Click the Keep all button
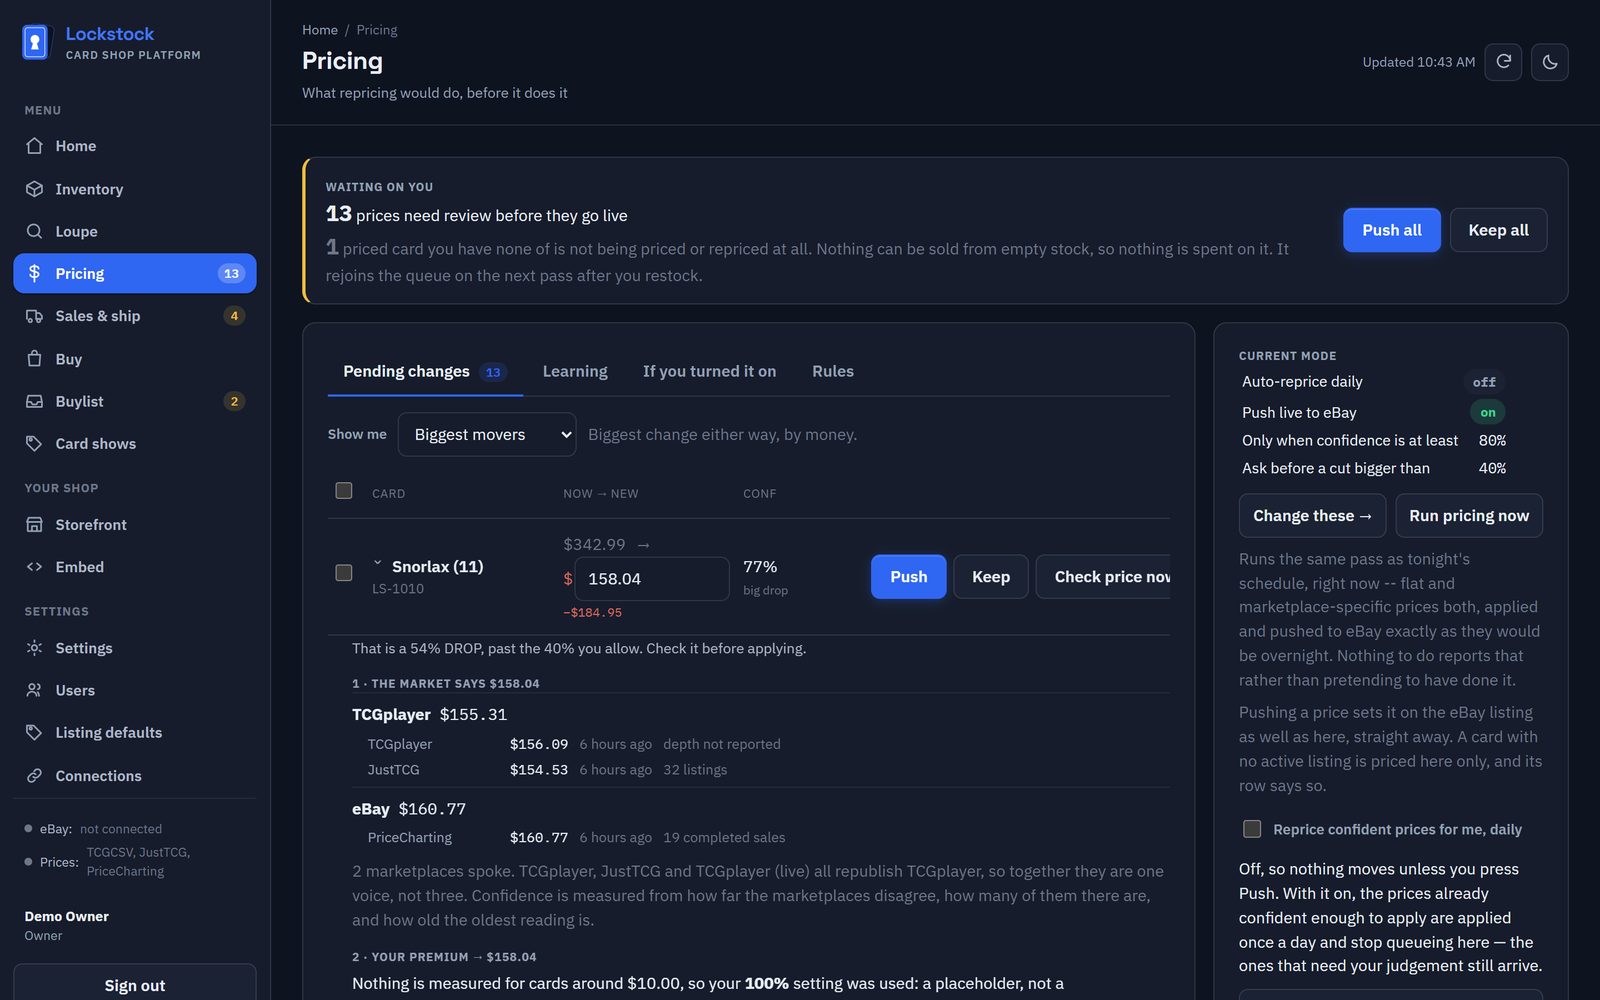The width and height of the screenshot is (1600, 1000). [x=1498, y=230]
